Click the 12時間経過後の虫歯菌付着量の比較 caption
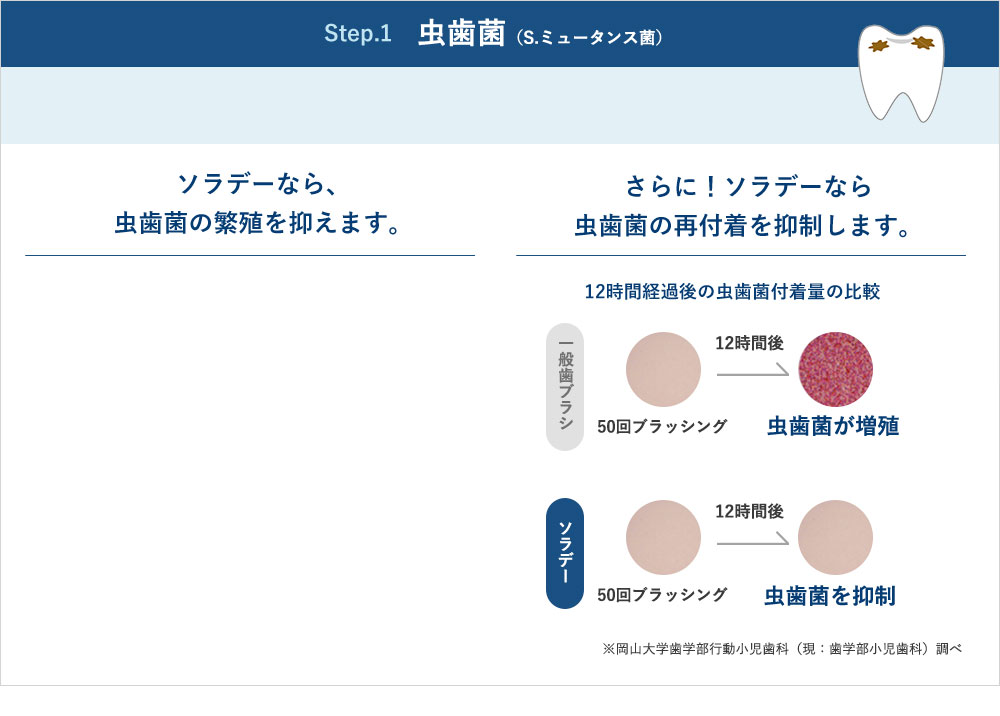 [x=732, y=291]
